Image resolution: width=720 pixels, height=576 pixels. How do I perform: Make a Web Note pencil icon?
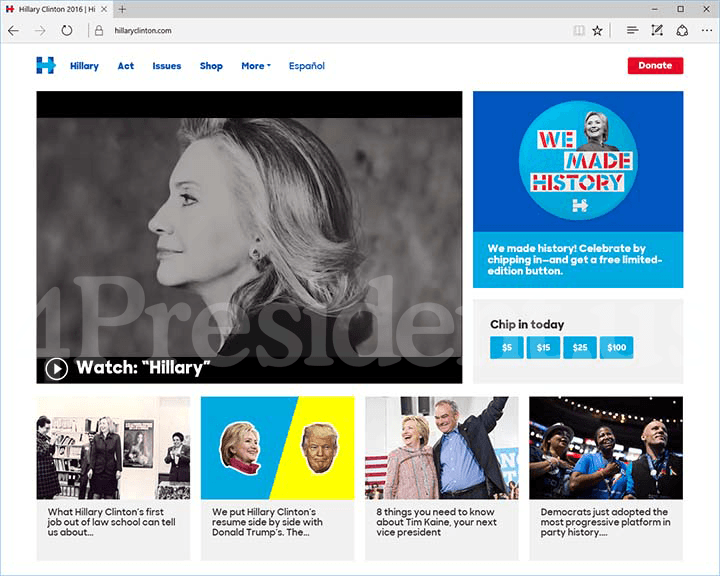click(657, 31)
